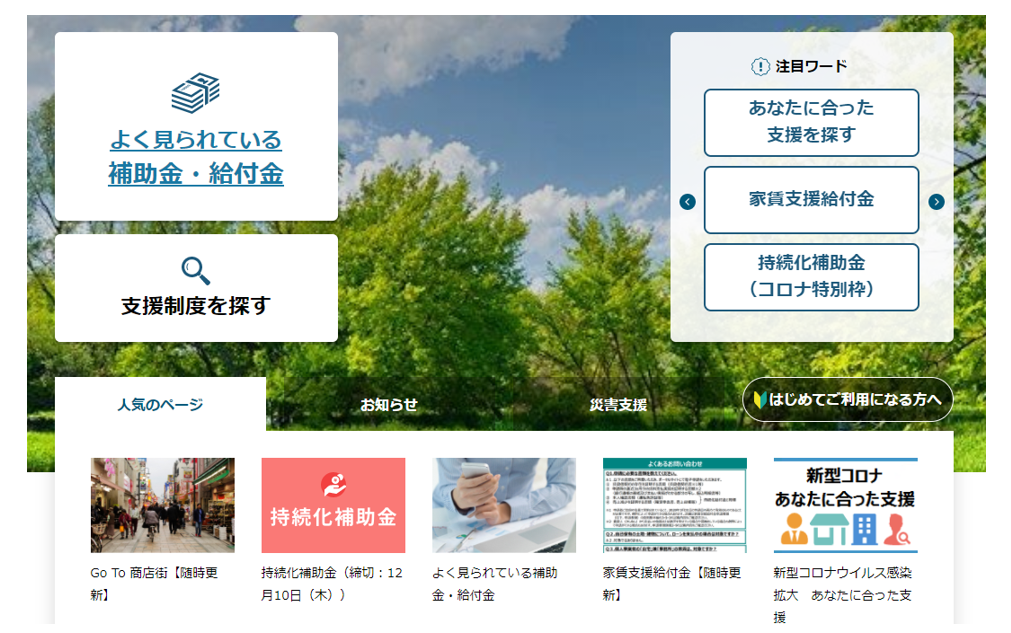Select 家賃支援給付金 keyword button
1011x633 pixels.
(x=811, y=199)
